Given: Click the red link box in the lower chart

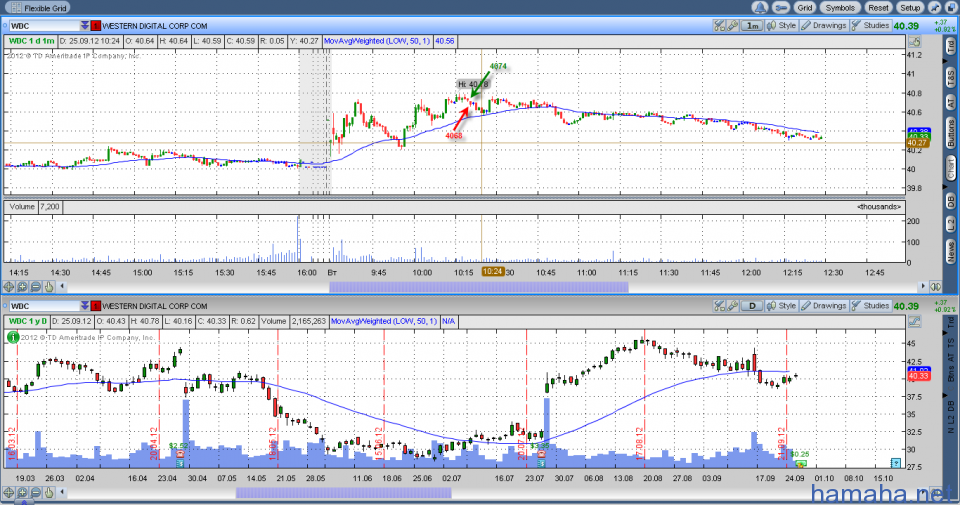Looking at the screenshot, I should coord(96,305).
